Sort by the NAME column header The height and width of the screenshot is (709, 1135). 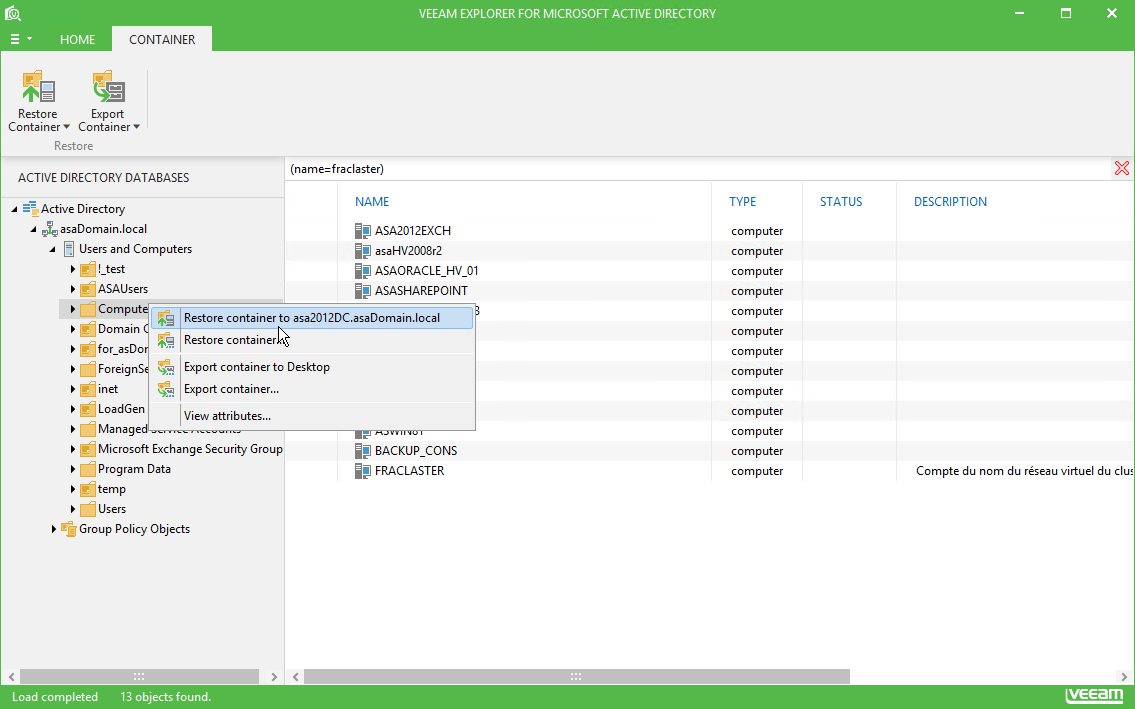coord(372,201)
